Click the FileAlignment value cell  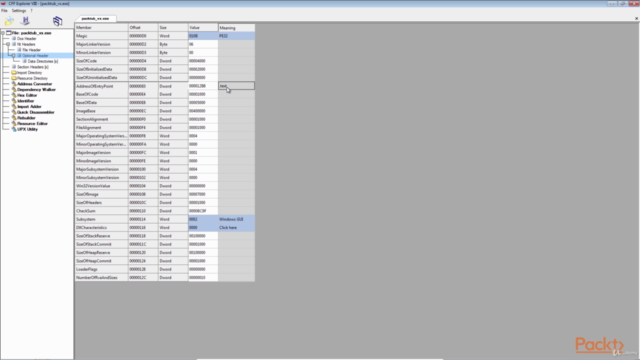pos(203,128)
